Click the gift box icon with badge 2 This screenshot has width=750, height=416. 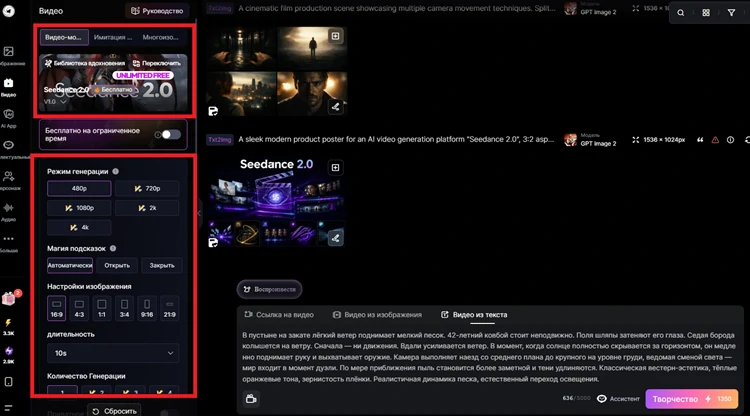9,298
